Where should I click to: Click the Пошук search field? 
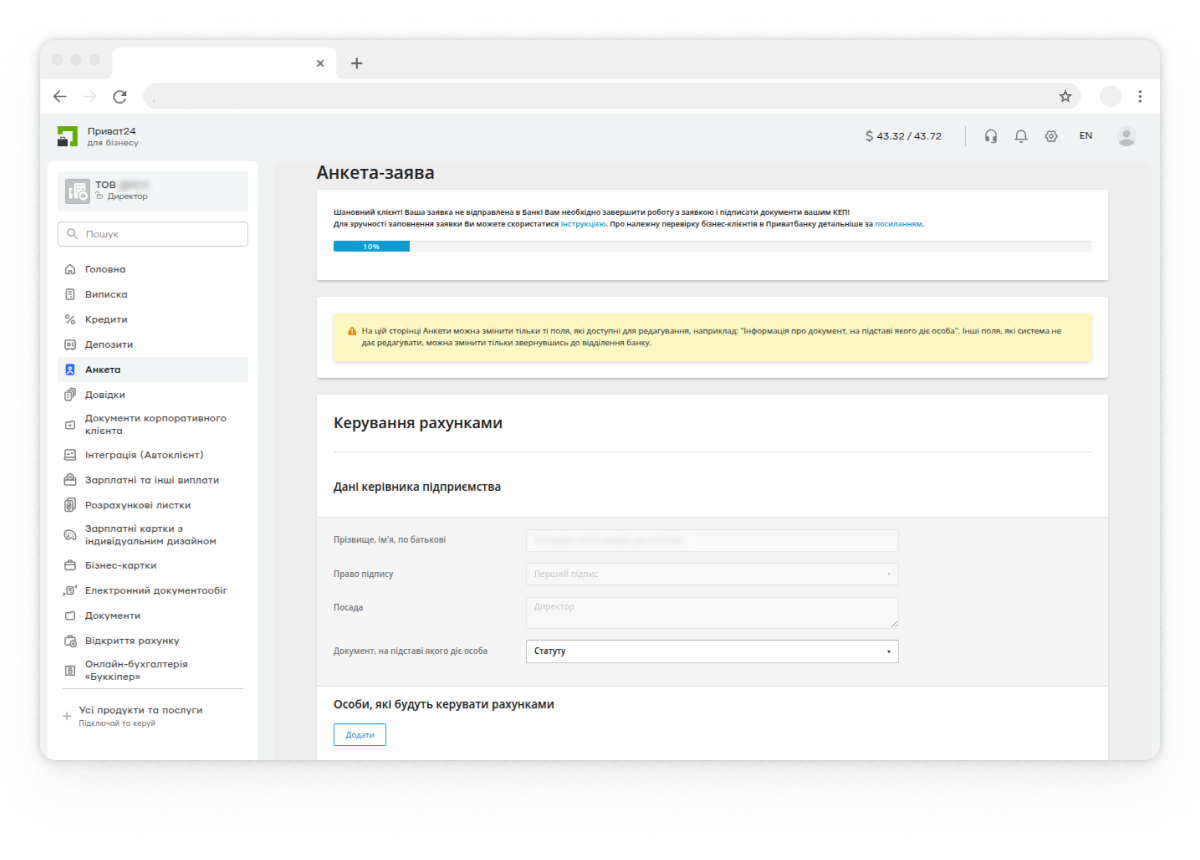point(153,234)
